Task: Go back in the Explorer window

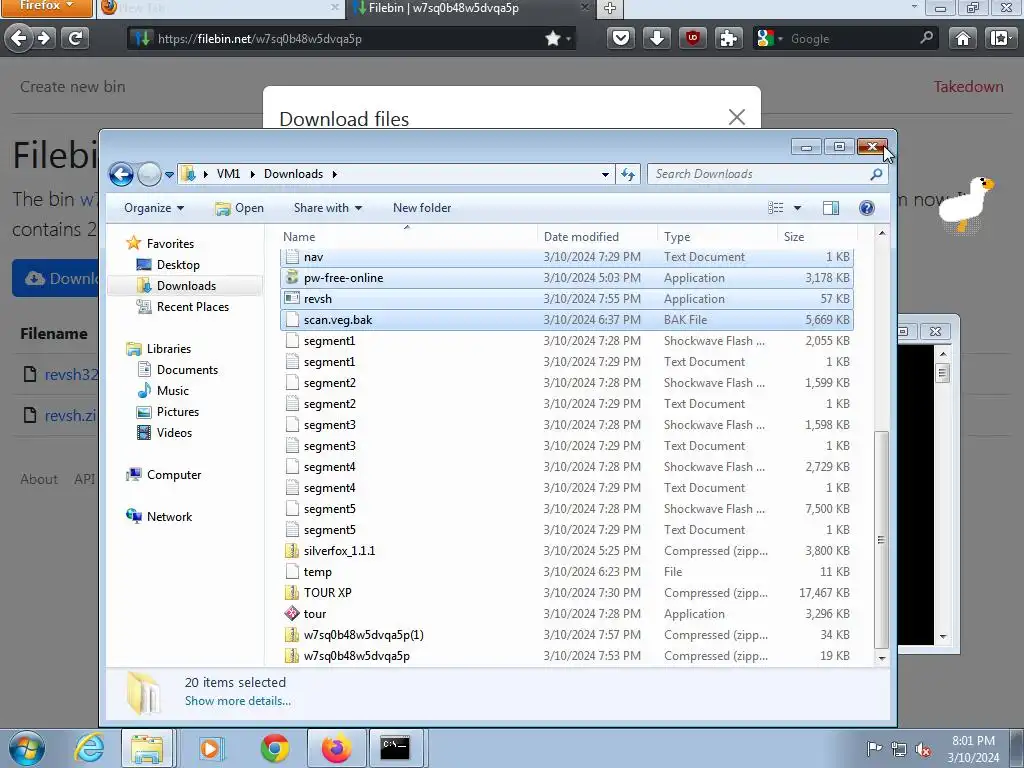Action: pos(121,174)
